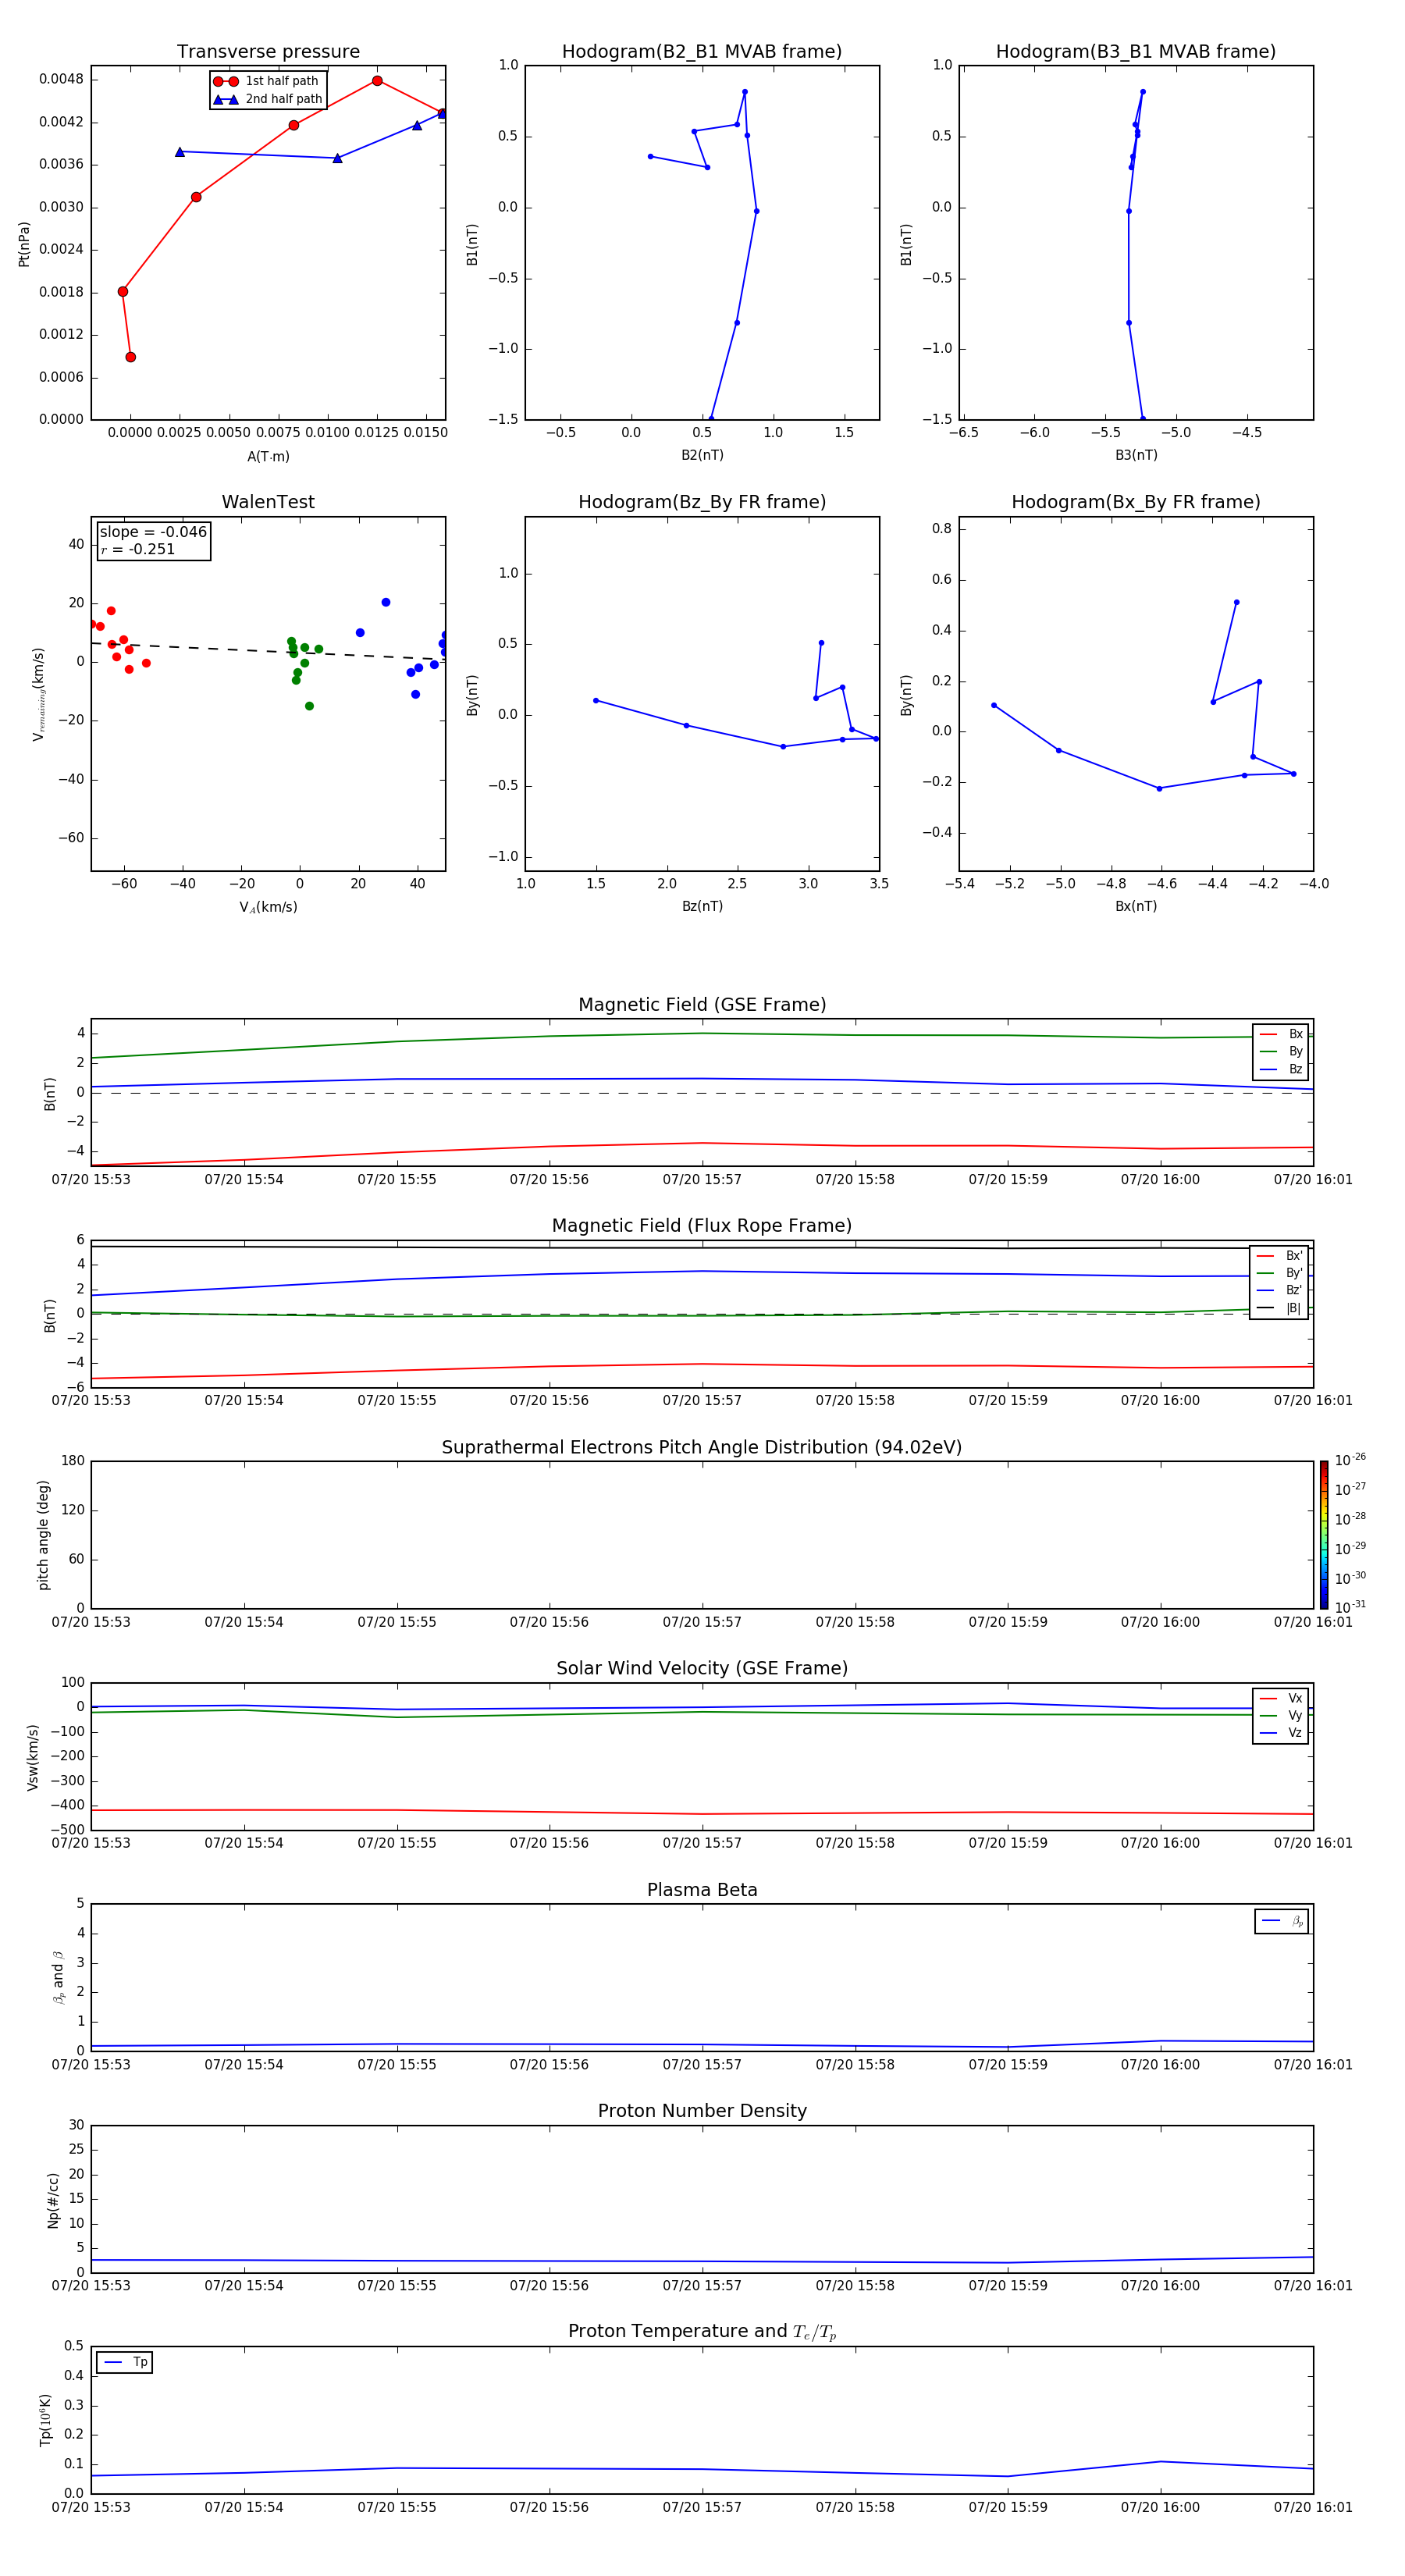This screenshot has height=2576, width=1405.
Task: Click the highest red point in Transverse pressure
Action: [x=377, y=81]
